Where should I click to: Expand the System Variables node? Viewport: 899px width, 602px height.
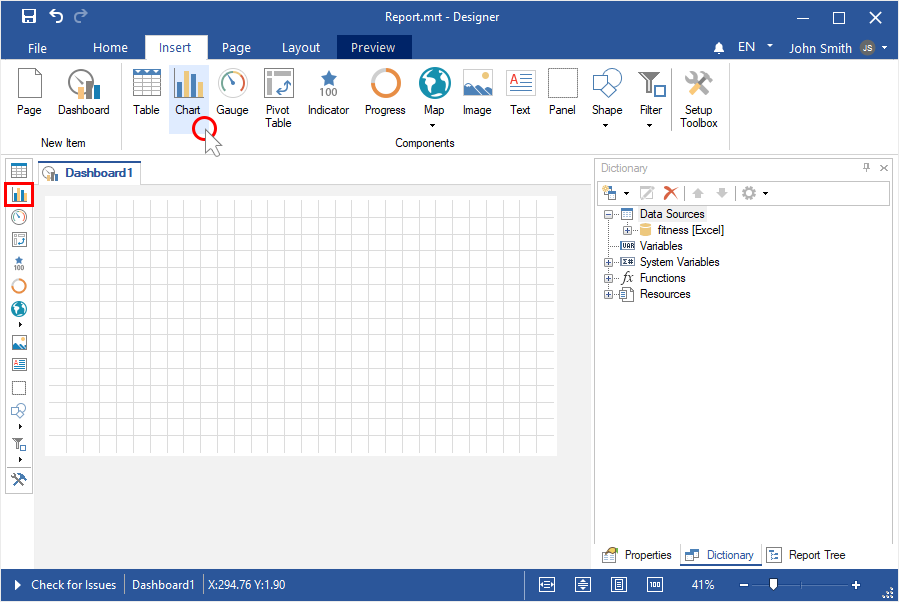tap(609, 262)
